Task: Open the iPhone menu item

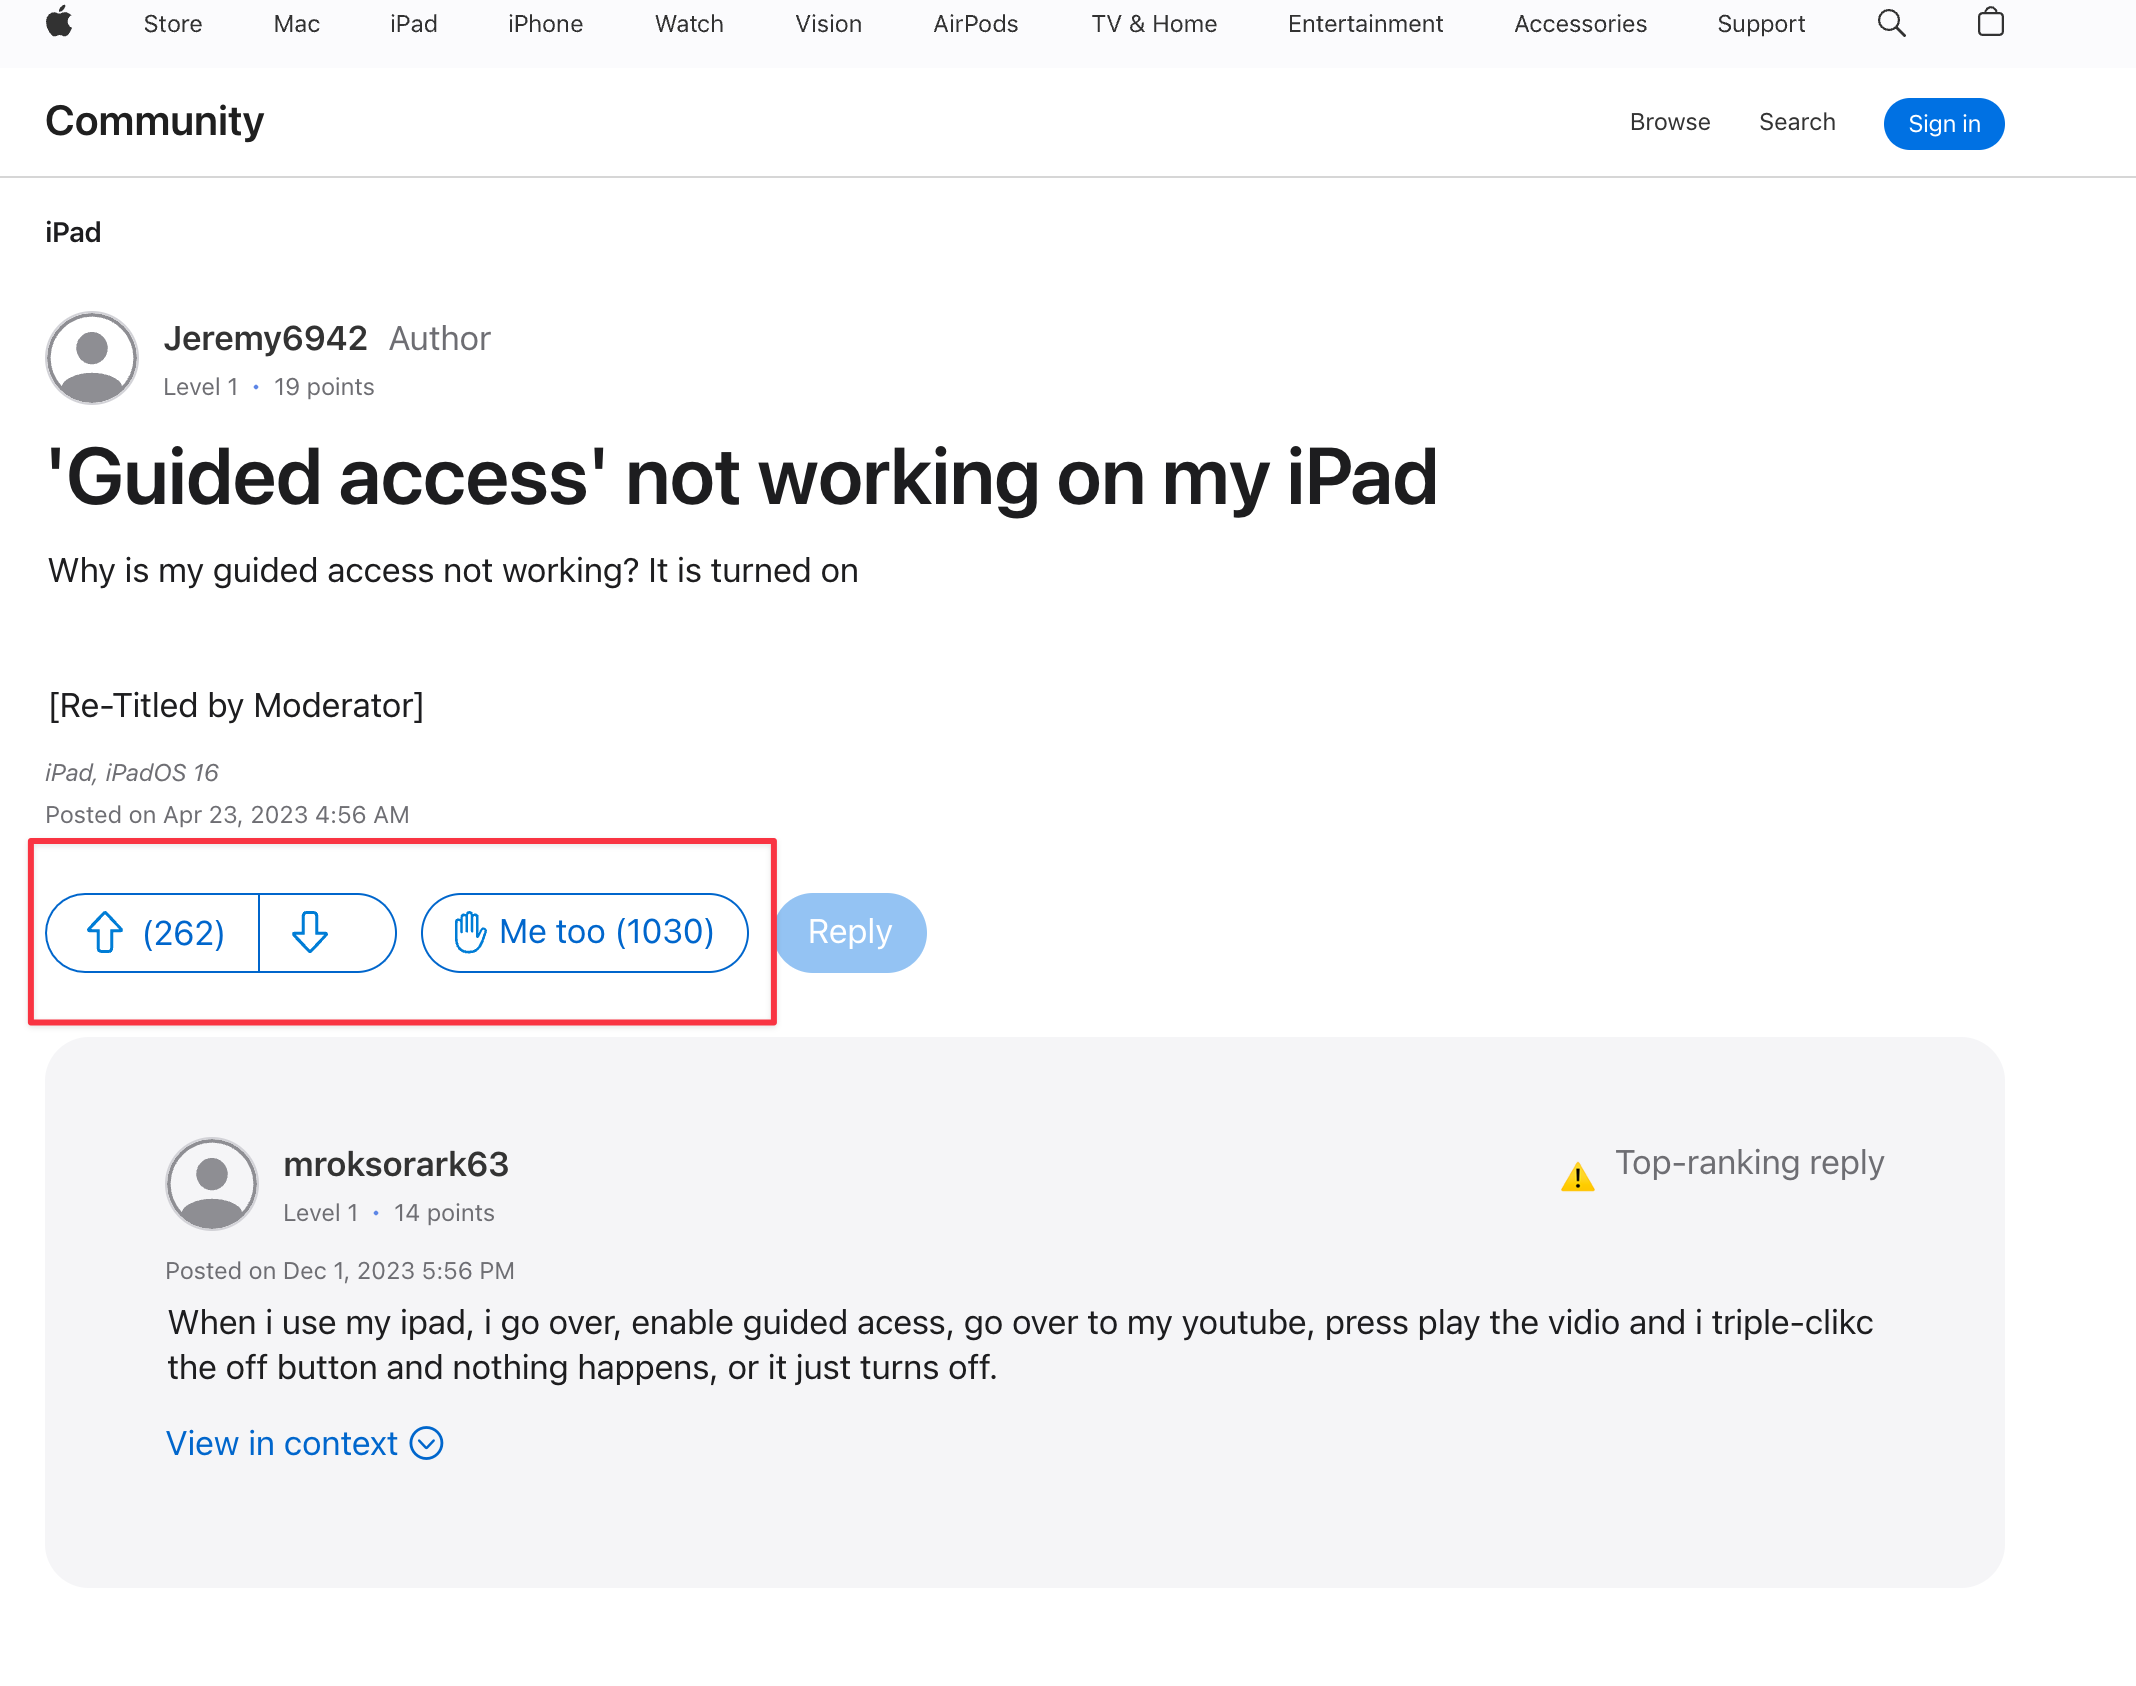Action: [545, 24]
